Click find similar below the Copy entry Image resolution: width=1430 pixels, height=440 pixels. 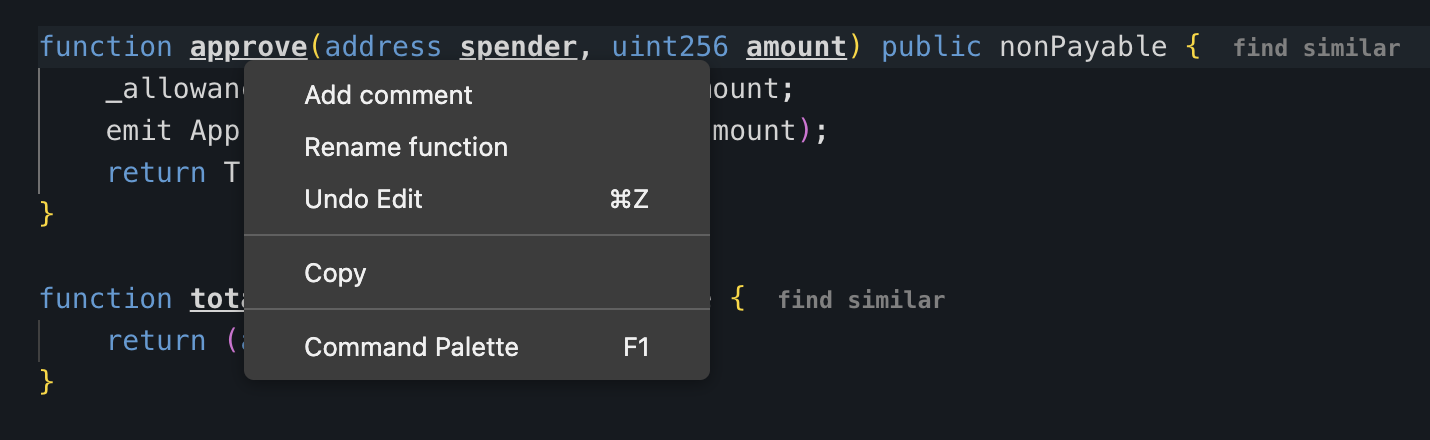point(861,300)
